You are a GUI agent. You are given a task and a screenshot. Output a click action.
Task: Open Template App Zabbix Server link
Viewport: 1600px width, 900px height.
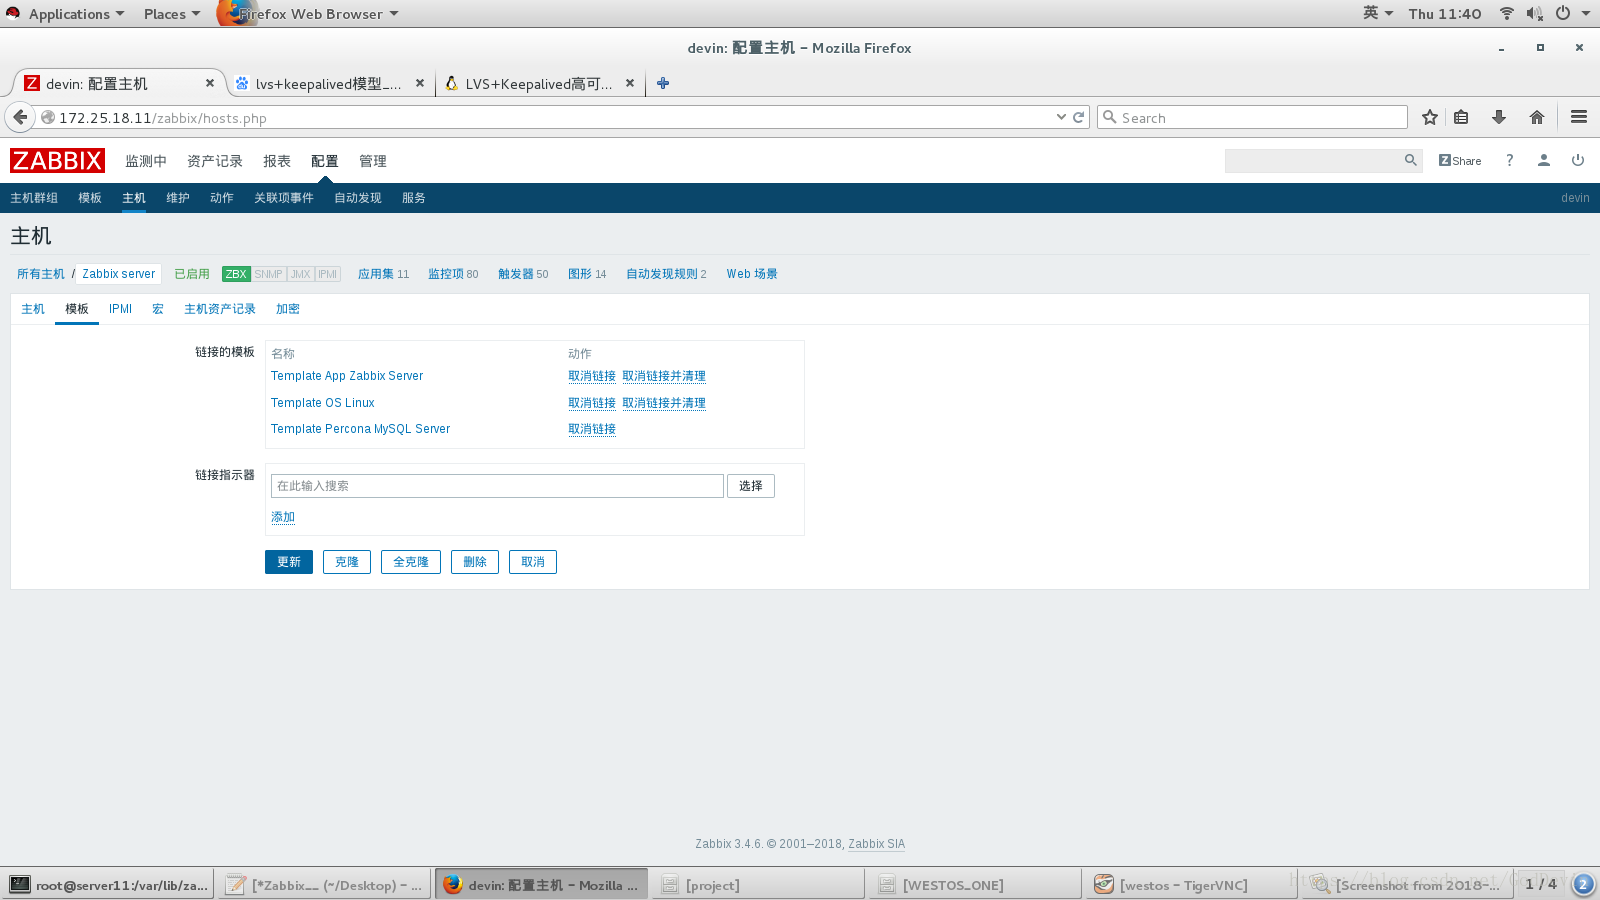coord(347,376)
